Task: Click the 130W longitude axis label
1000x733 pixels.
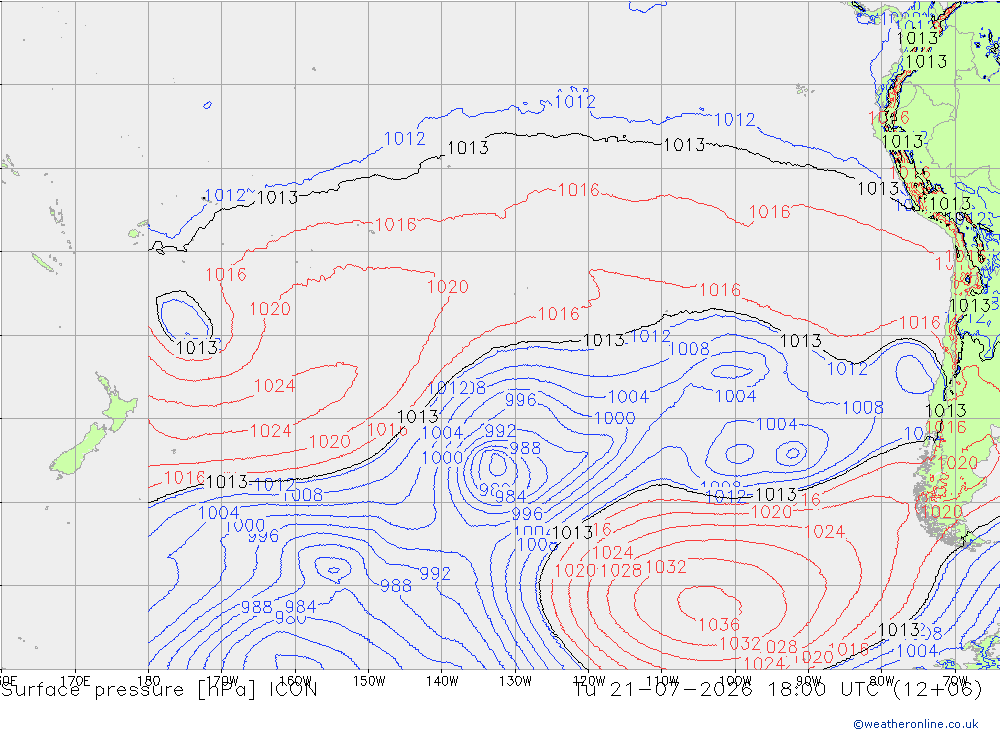Action: [515, 681]
